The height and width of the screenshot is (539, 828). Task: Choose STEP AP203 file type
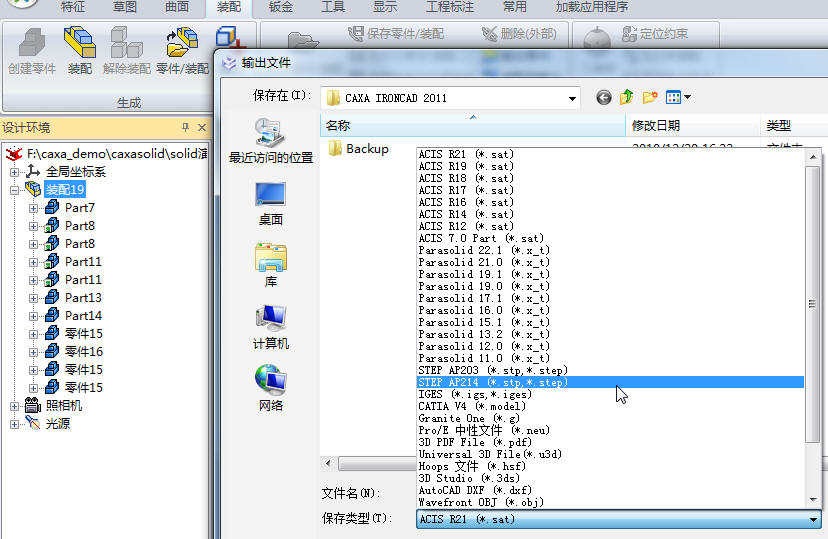(x=610, y=370)
